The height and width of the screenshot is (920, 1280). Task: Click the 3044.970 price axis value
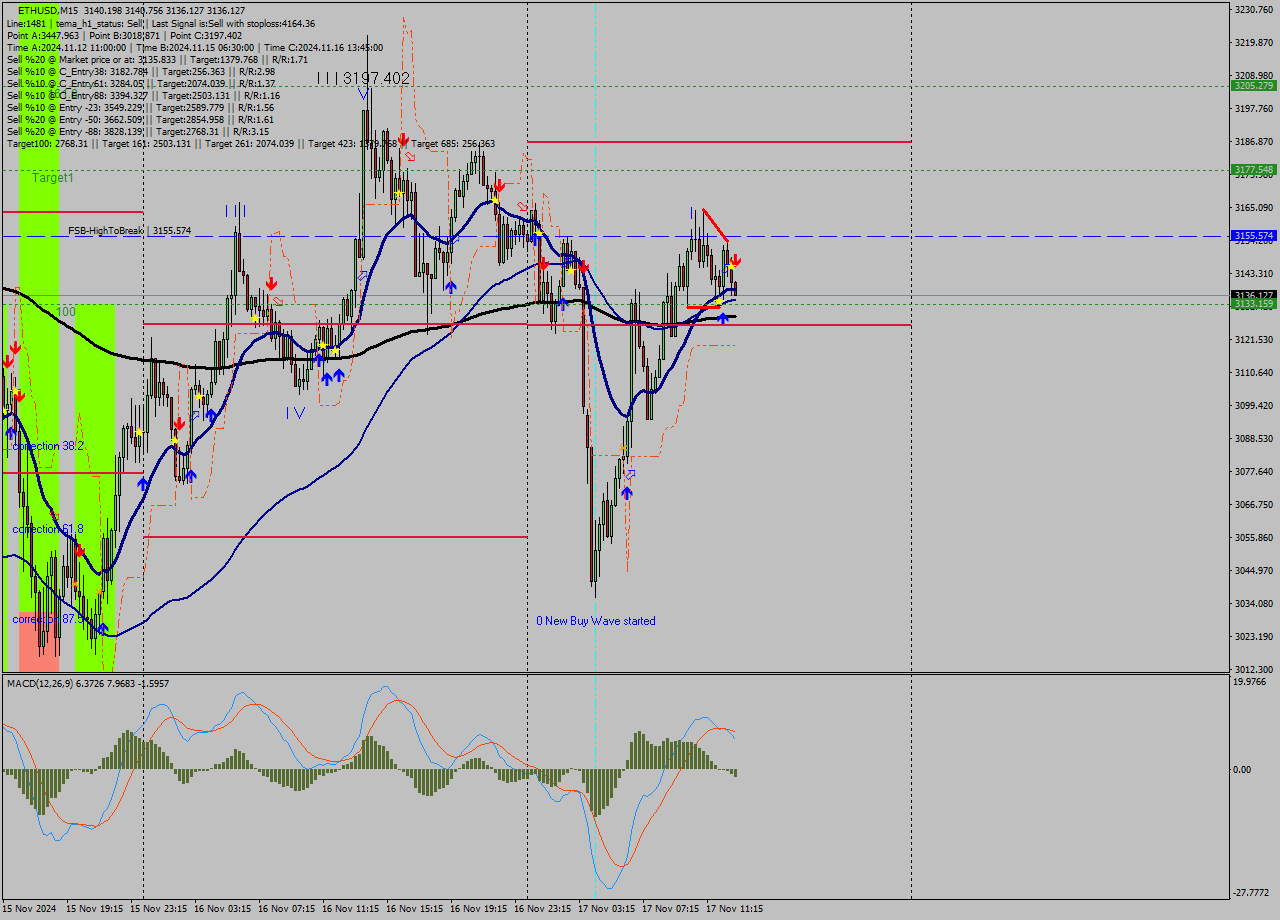[1254, 571]
